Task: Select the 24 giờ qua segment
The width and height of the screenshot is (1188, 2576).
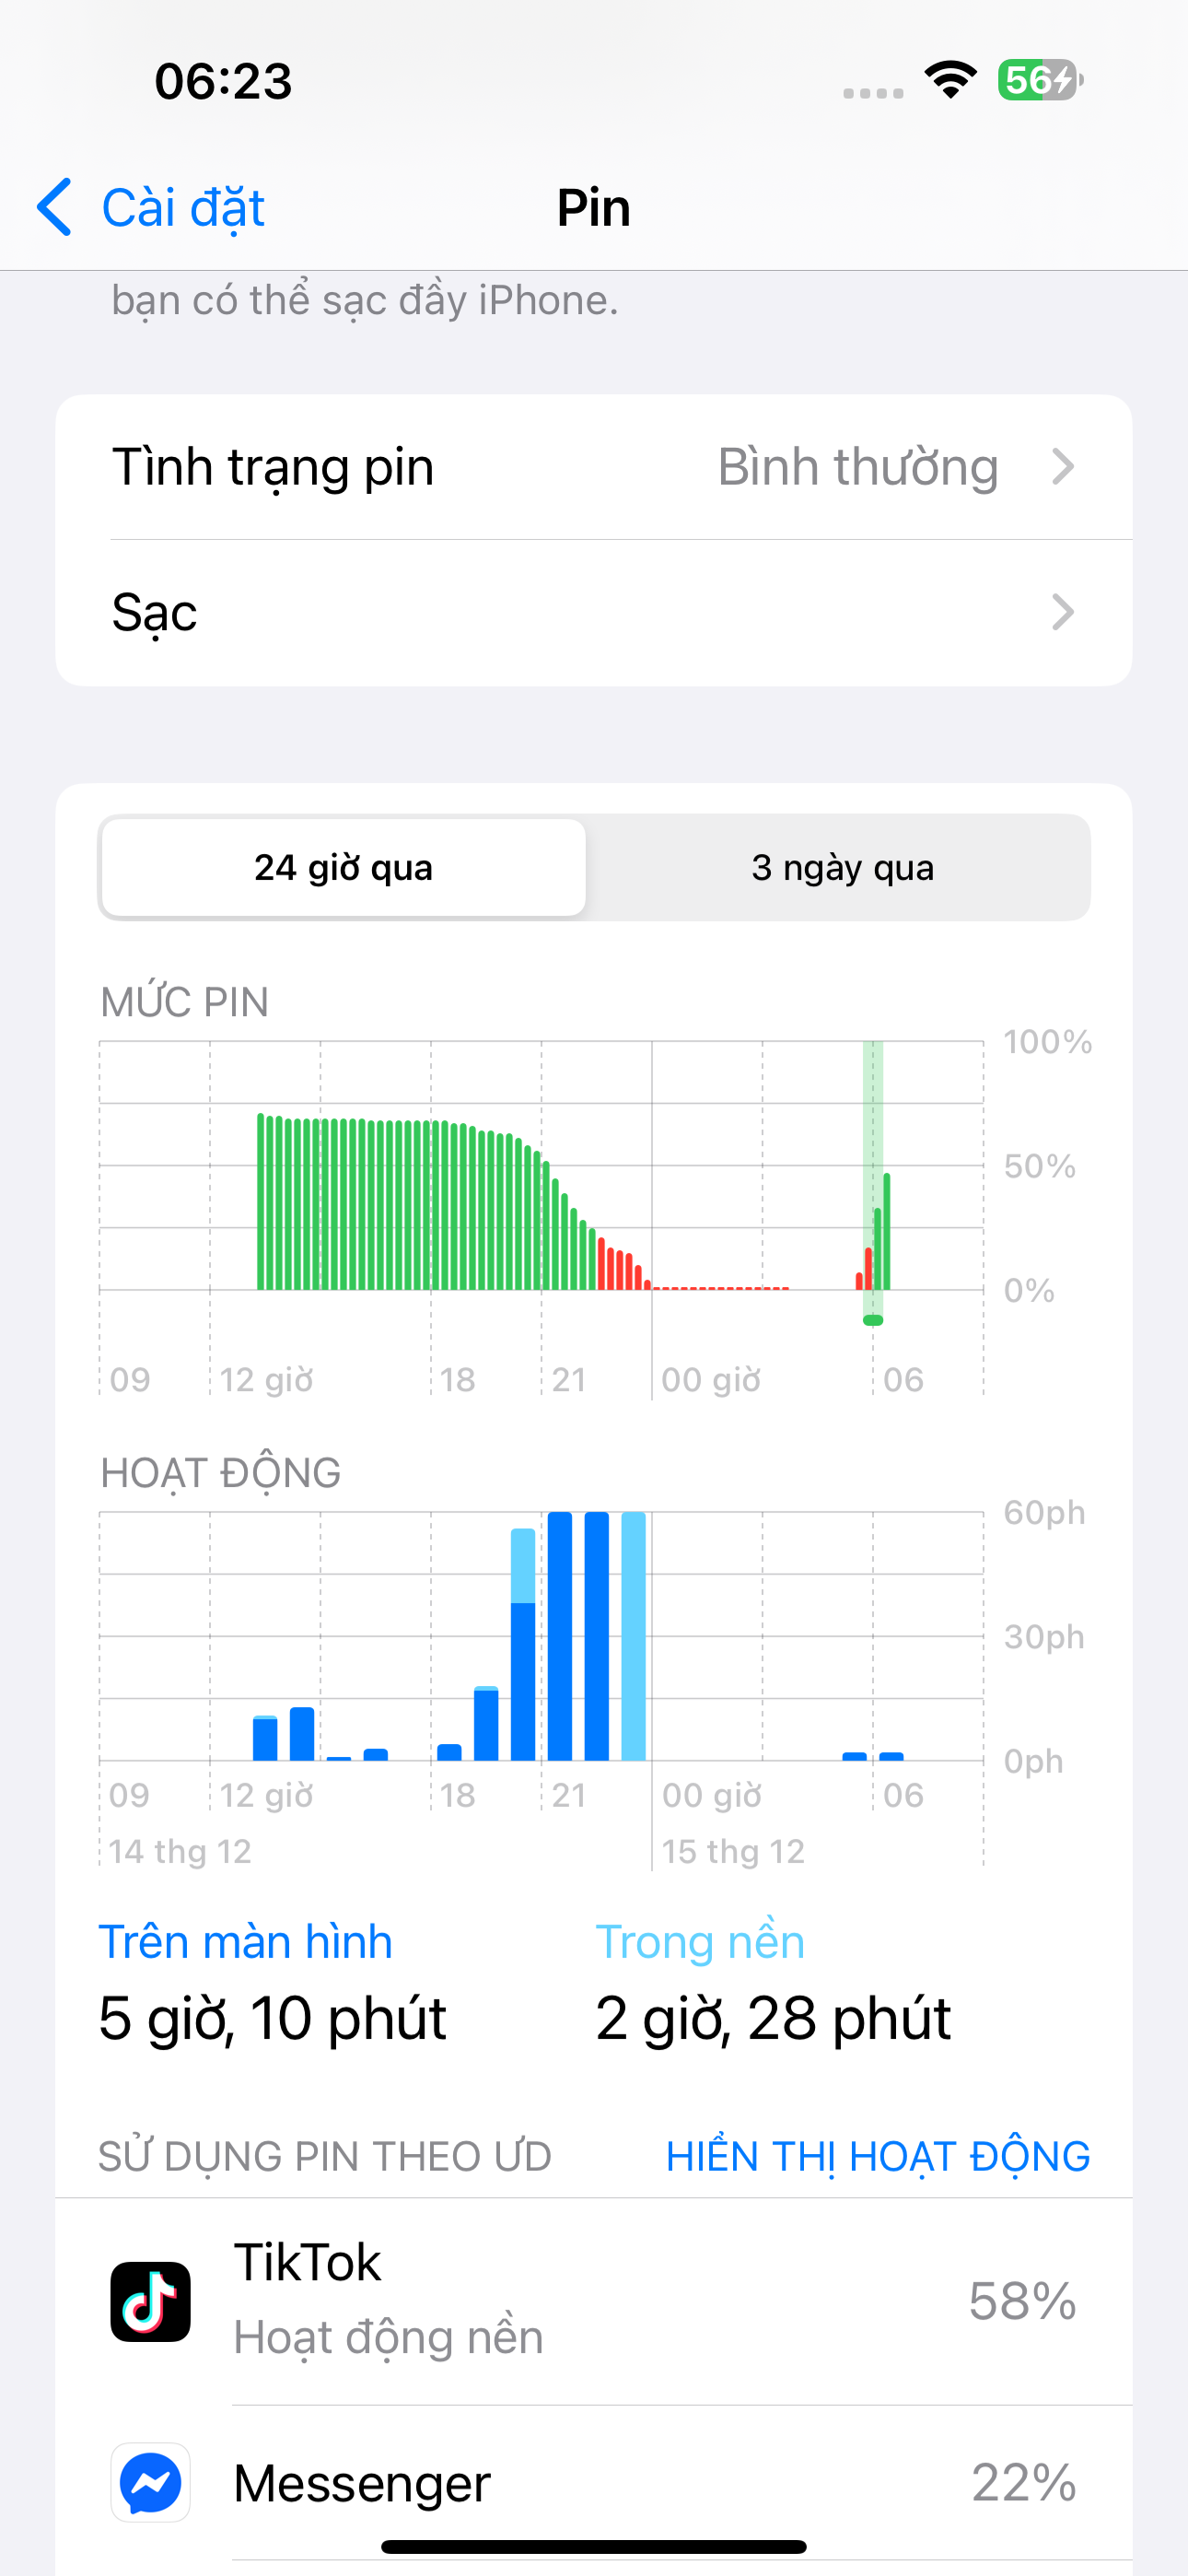Action: point(343,867)
